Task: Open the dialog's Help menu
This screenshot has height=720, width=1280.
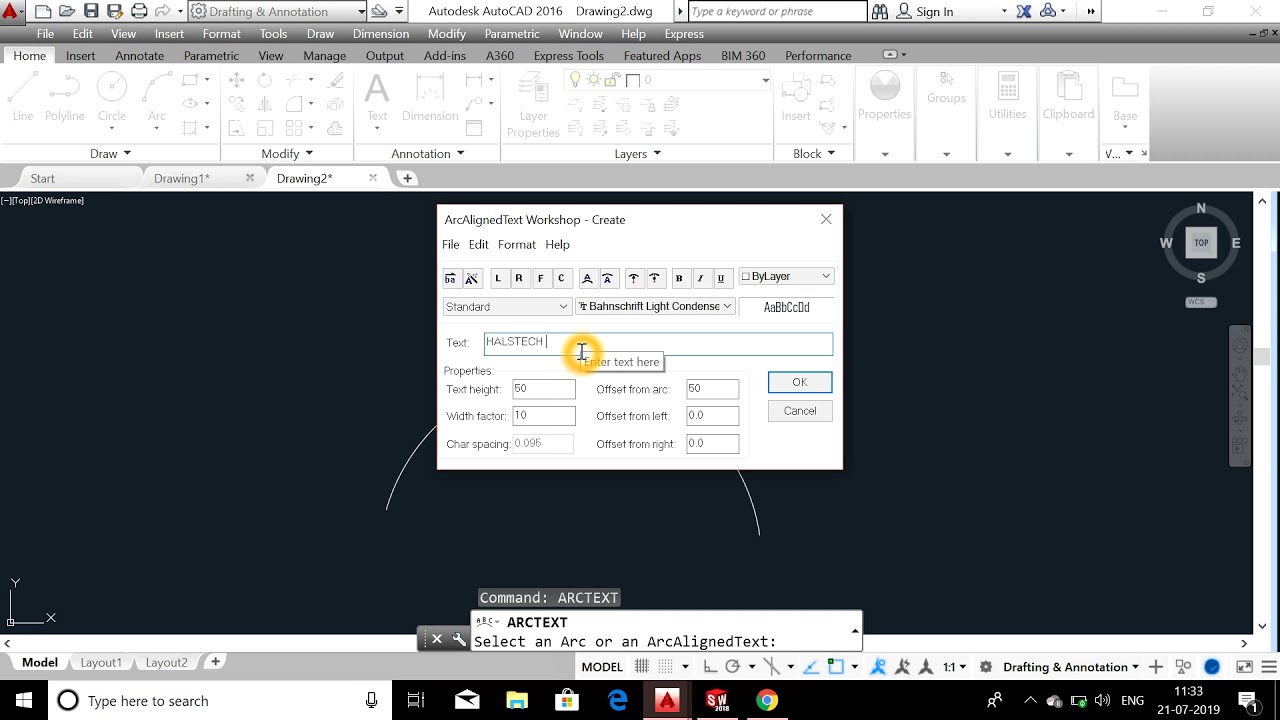Action: [558, 244]
